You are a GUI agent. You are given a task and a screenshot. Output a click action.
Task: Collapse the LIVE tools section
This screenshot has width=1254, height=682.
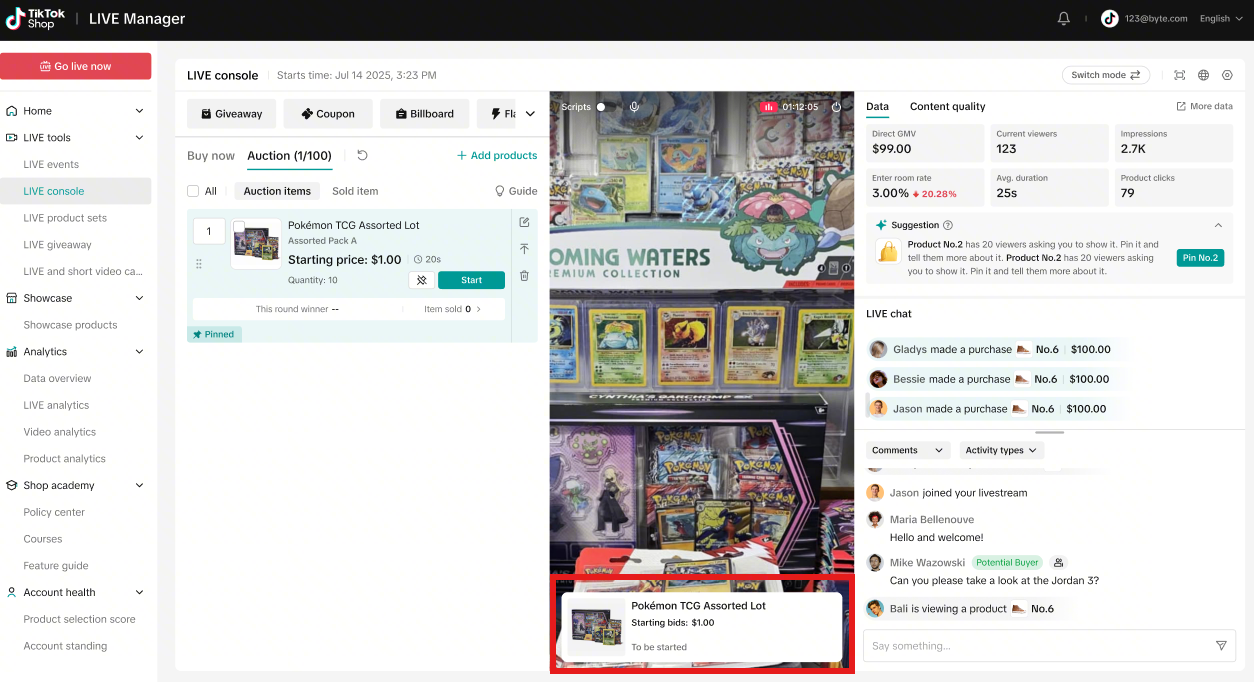click(x=139, y=138)
